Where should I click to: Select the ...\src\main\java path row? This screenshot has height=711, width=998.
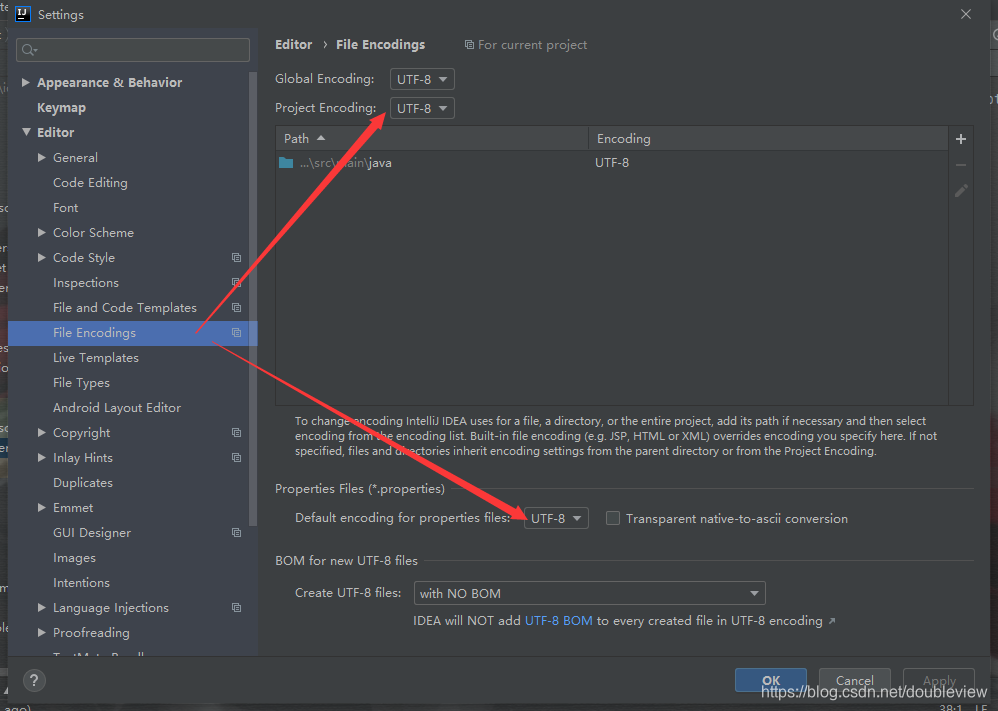pyautogui.click(x=612, y=163)
